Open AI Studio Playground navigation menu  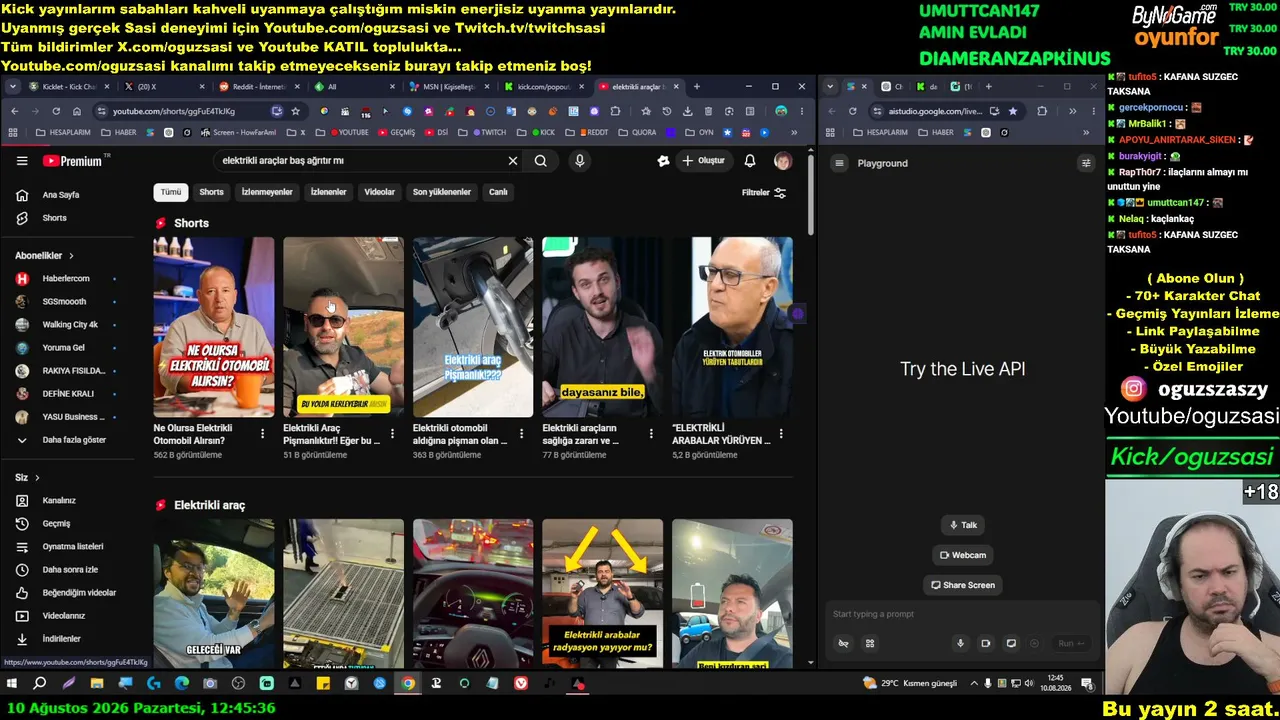coord(840,163)
